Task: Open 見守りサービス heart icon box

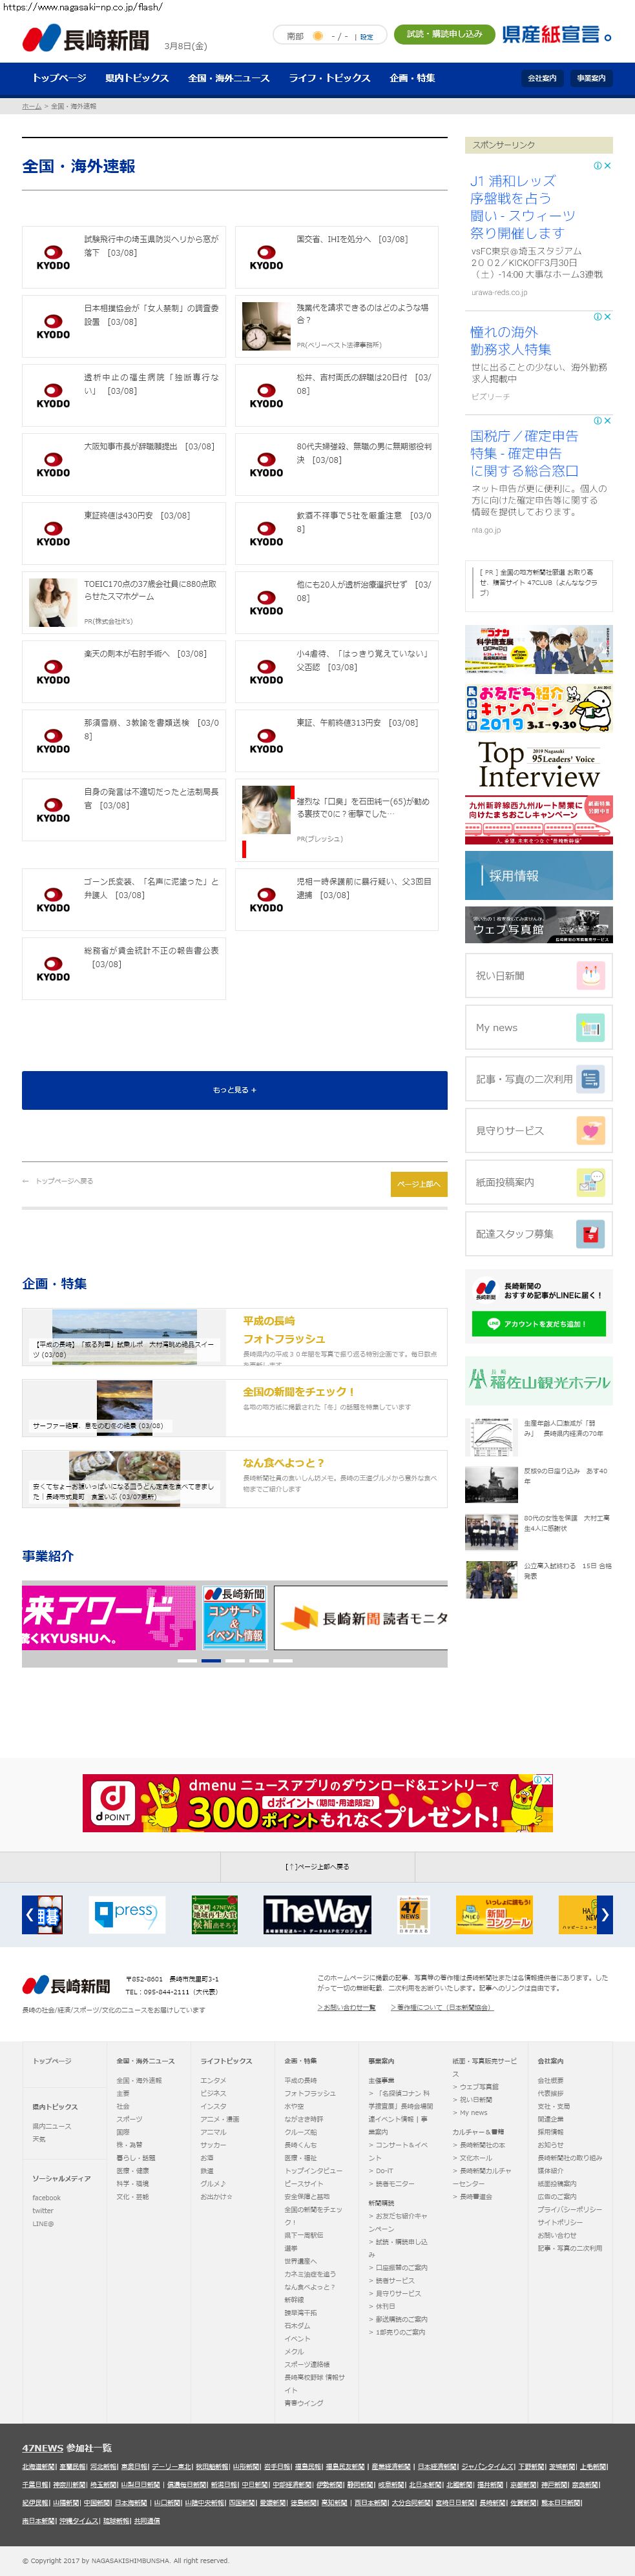Action: (538, 1130)
